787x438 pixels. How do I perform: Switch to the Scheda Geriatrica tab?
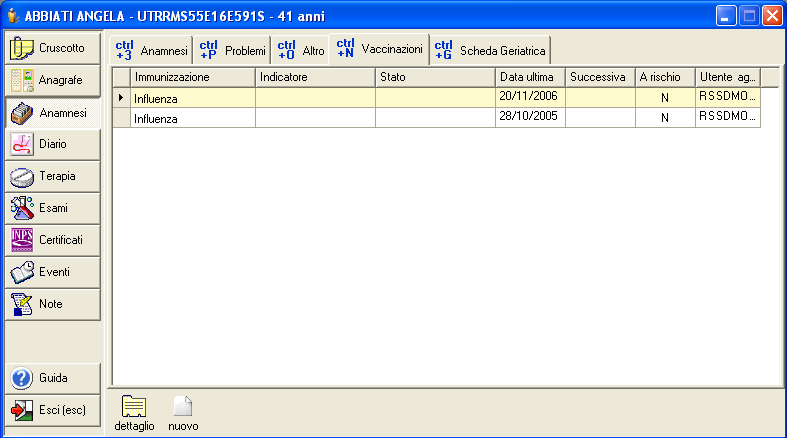pos(490,50)
